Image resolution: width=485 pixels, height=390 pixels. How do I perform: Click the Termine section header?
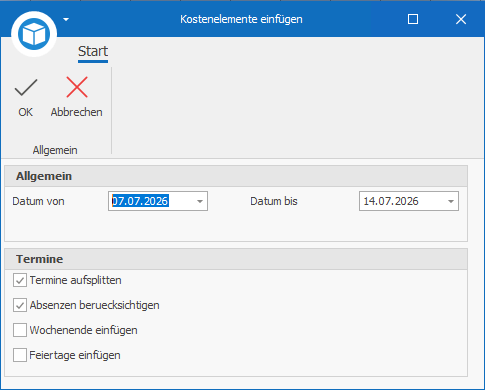[236, 259]
